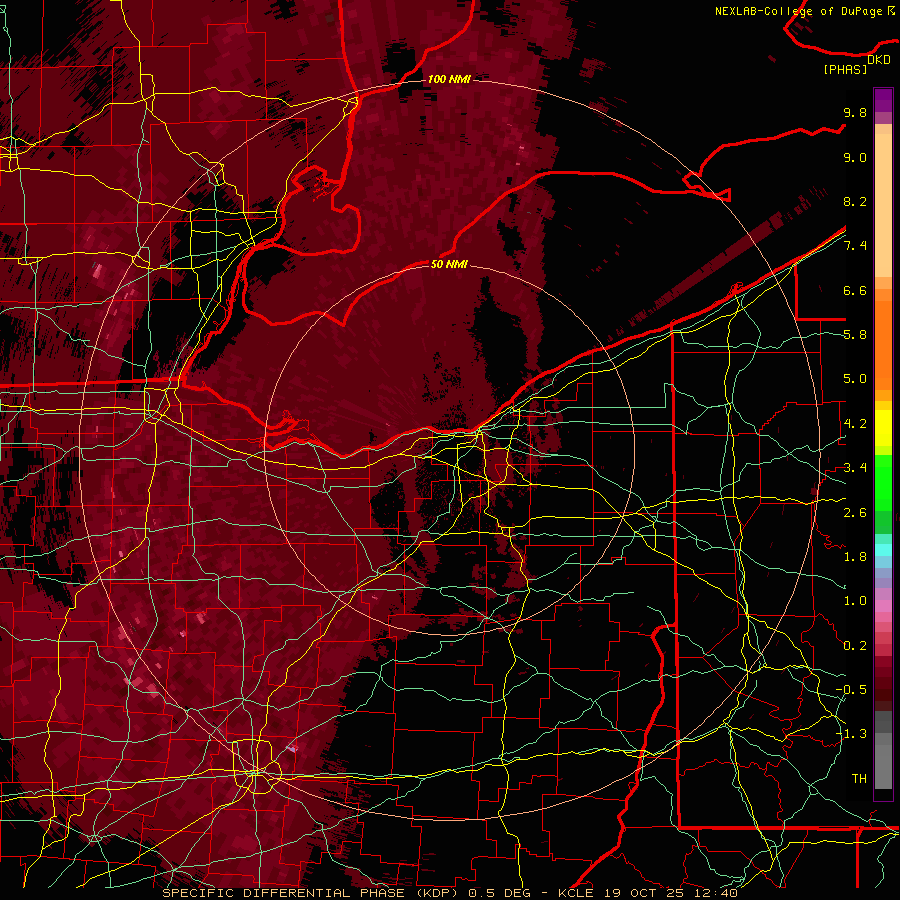900x900 pixels.
Task: Click the 6.6 scale value
Action: click(x=855, y=290)
